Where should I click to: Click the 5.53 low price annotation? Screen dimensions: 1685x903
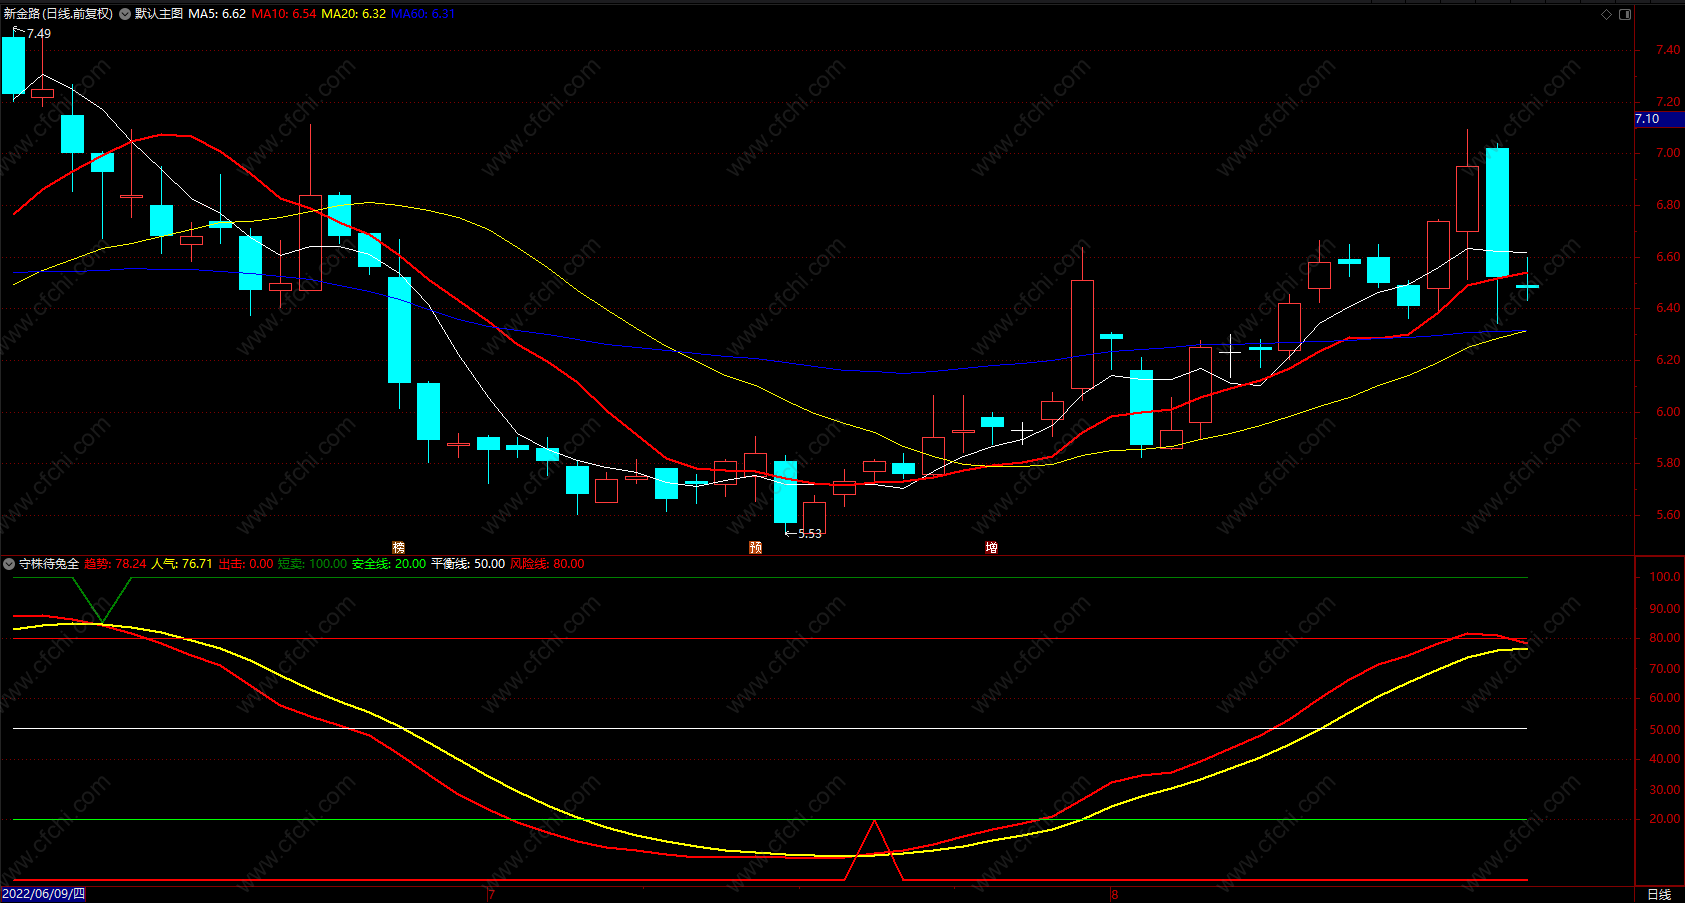click(810, 534)
